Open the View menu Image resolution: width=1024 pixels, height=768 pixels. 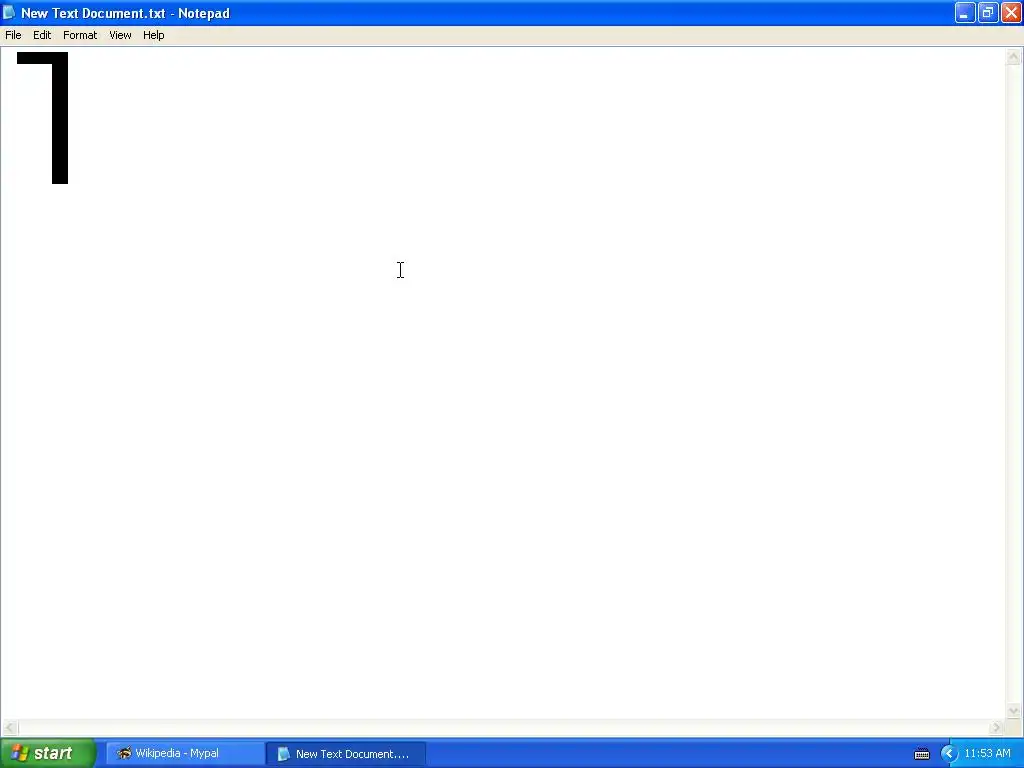click(120, 35)
